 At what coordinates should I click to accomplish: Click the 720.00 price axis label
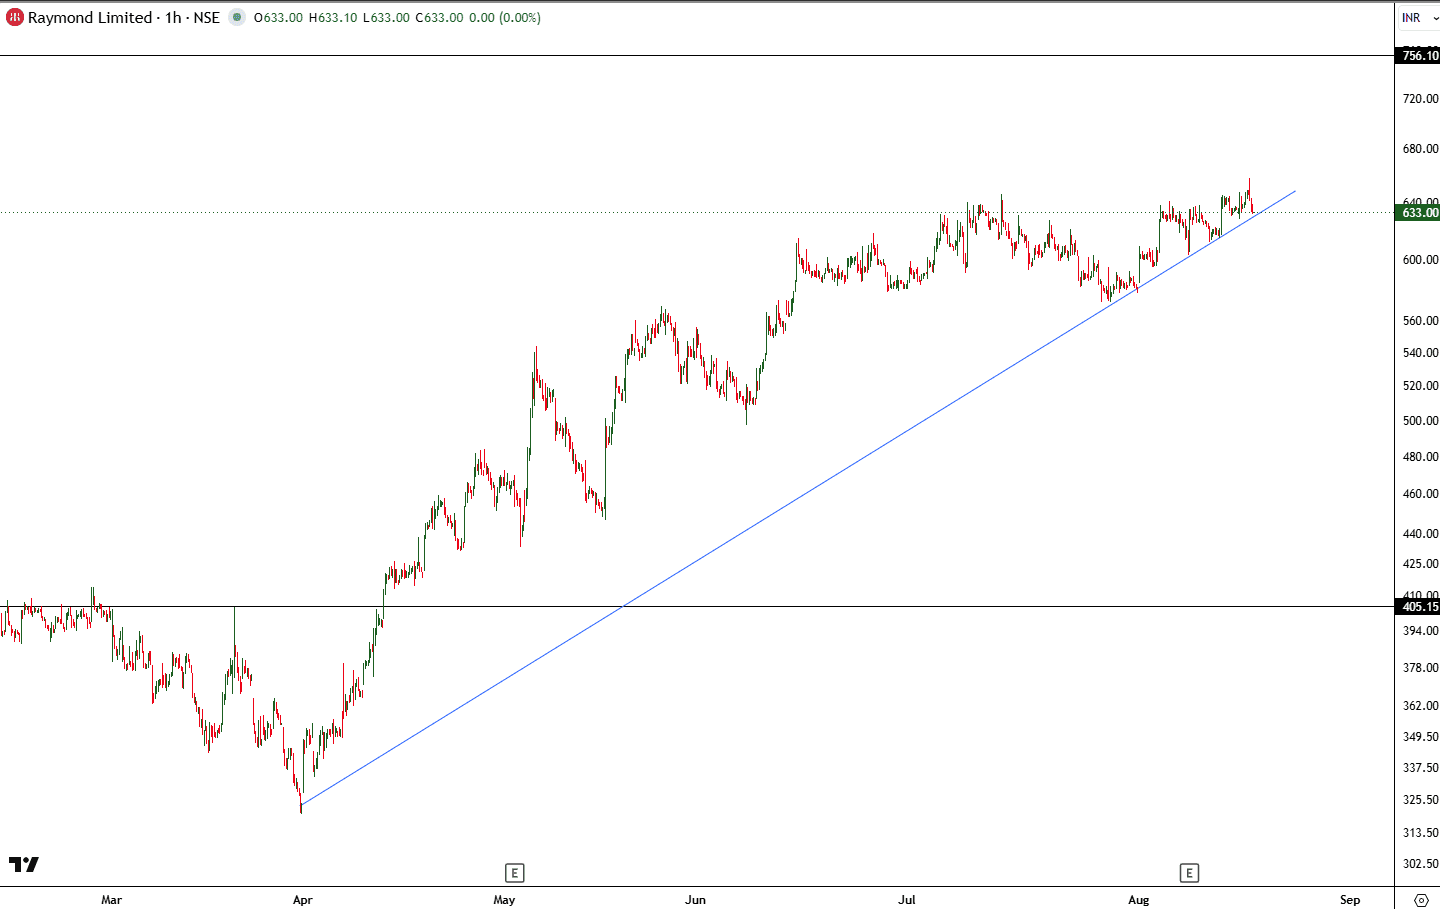click(x=1420, y=98)
